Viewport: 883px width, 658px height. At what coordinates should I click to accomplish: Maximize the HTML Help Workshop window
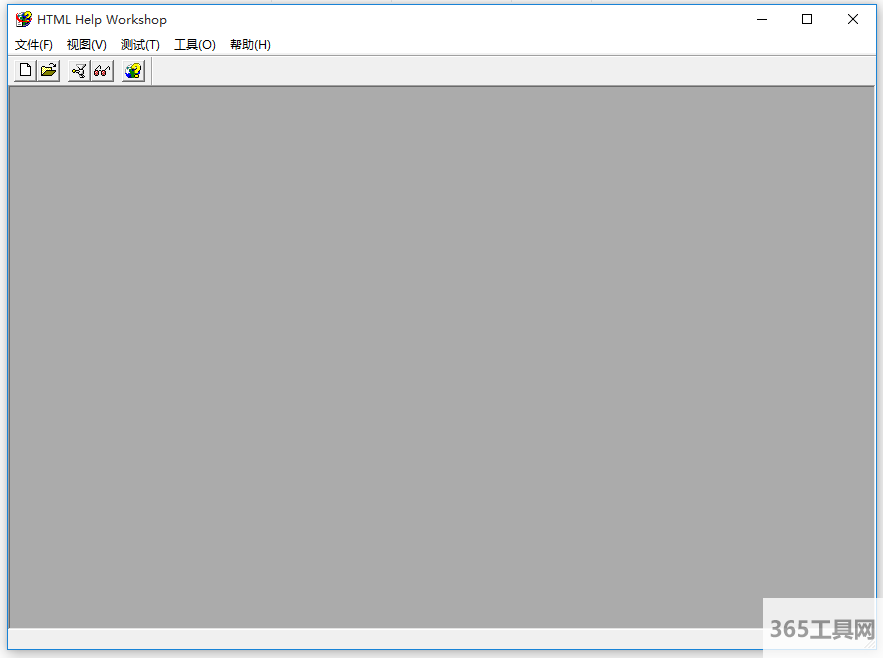click(x=807, y=19)
